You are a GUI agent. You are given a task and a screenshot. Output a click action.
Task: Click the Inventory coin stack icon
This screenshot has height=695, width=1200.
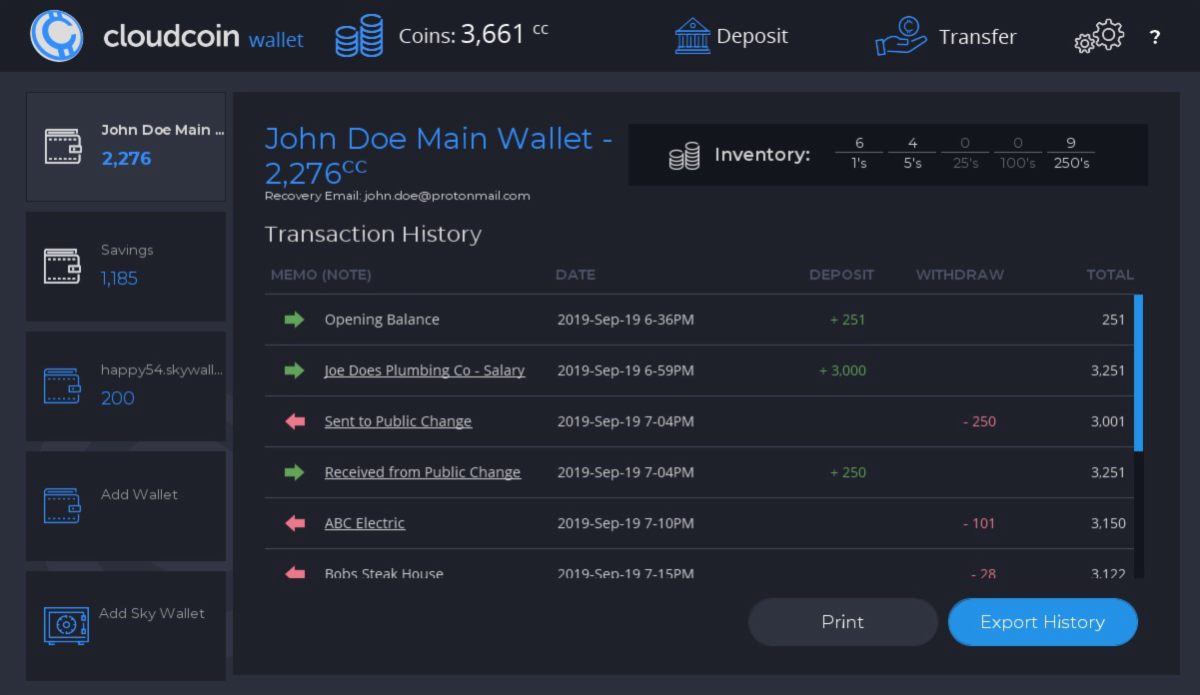click(x=684, y=156)
